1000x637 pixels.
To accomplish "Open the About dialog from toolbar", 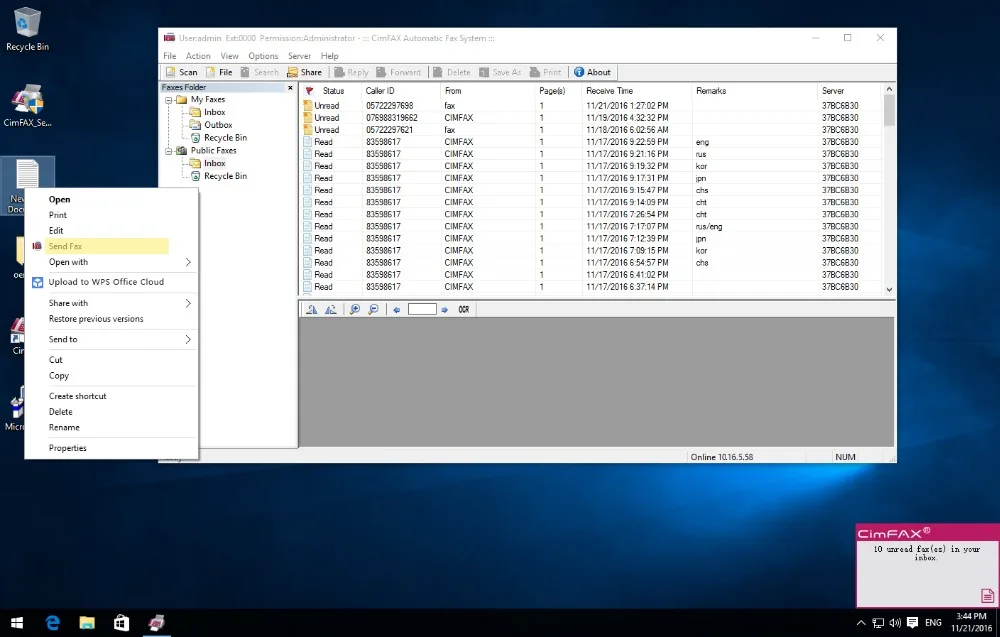I will pos(592,72).
